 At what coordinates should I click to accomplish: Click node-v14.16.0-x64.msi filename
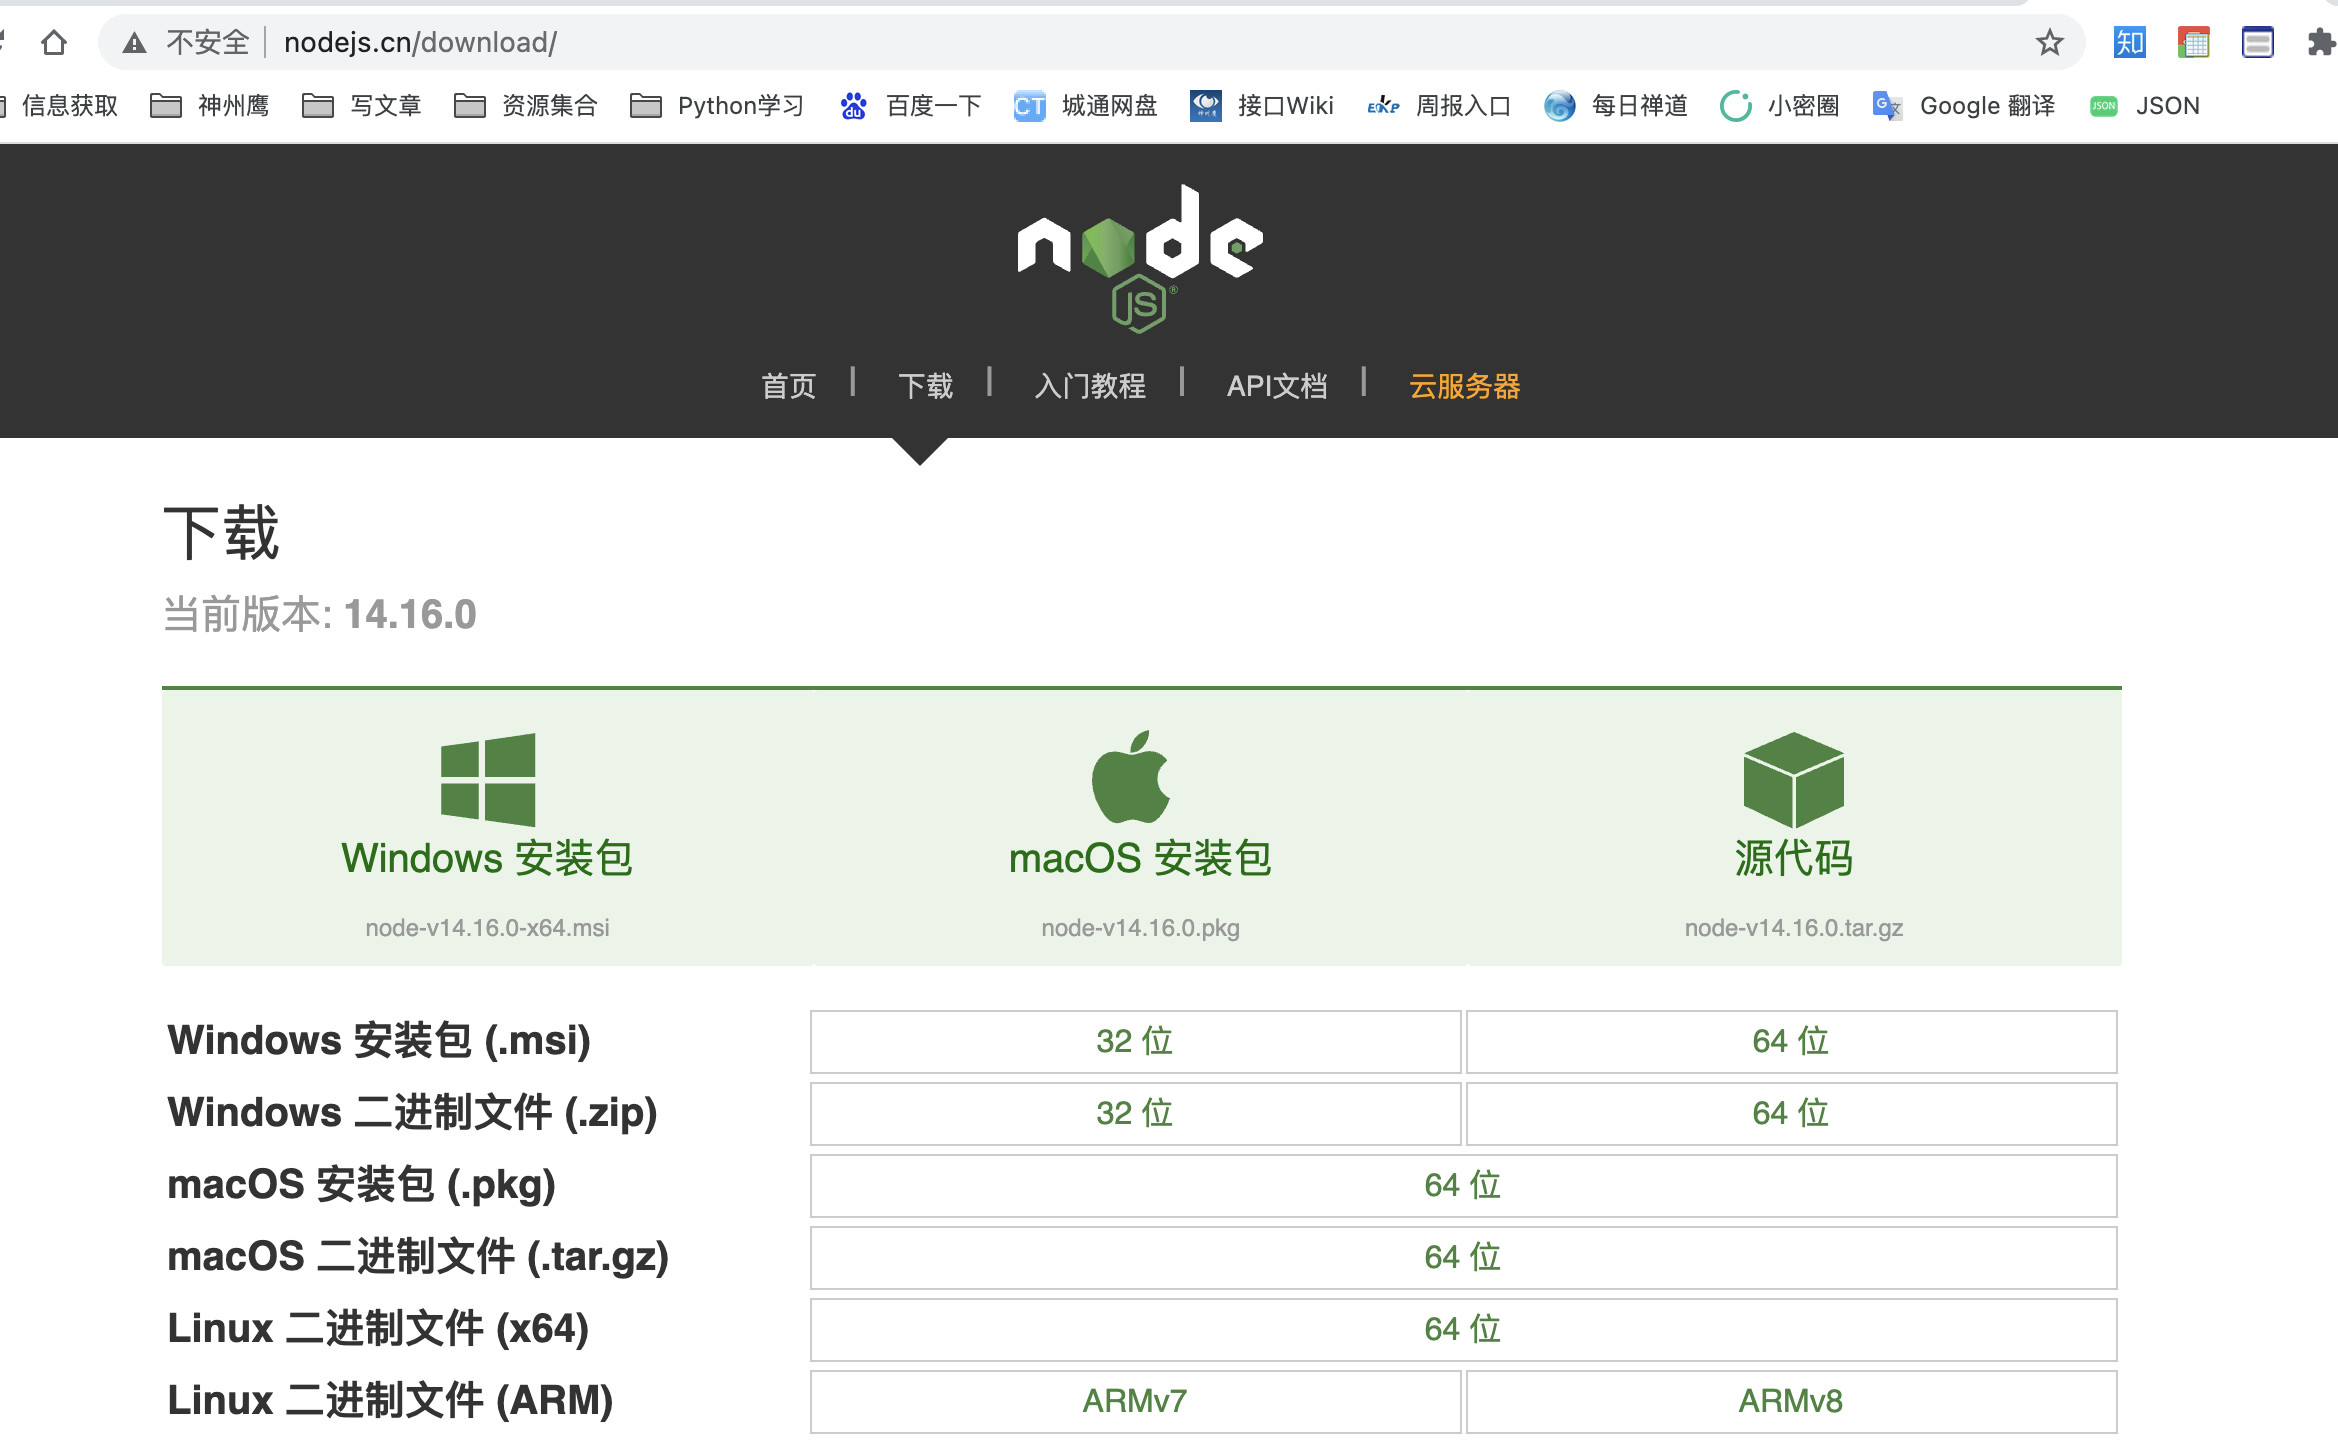point(487,928)
